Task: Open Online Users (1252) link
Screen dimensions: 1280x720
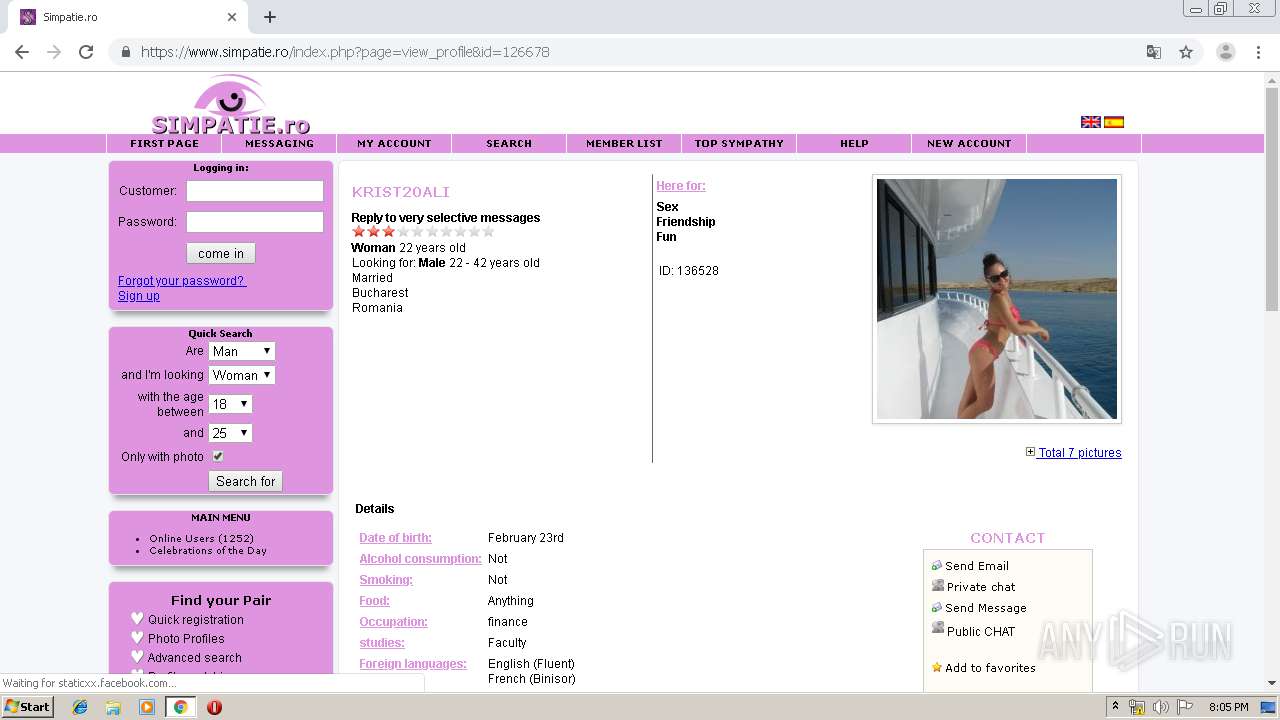Action: click(202, 538)
